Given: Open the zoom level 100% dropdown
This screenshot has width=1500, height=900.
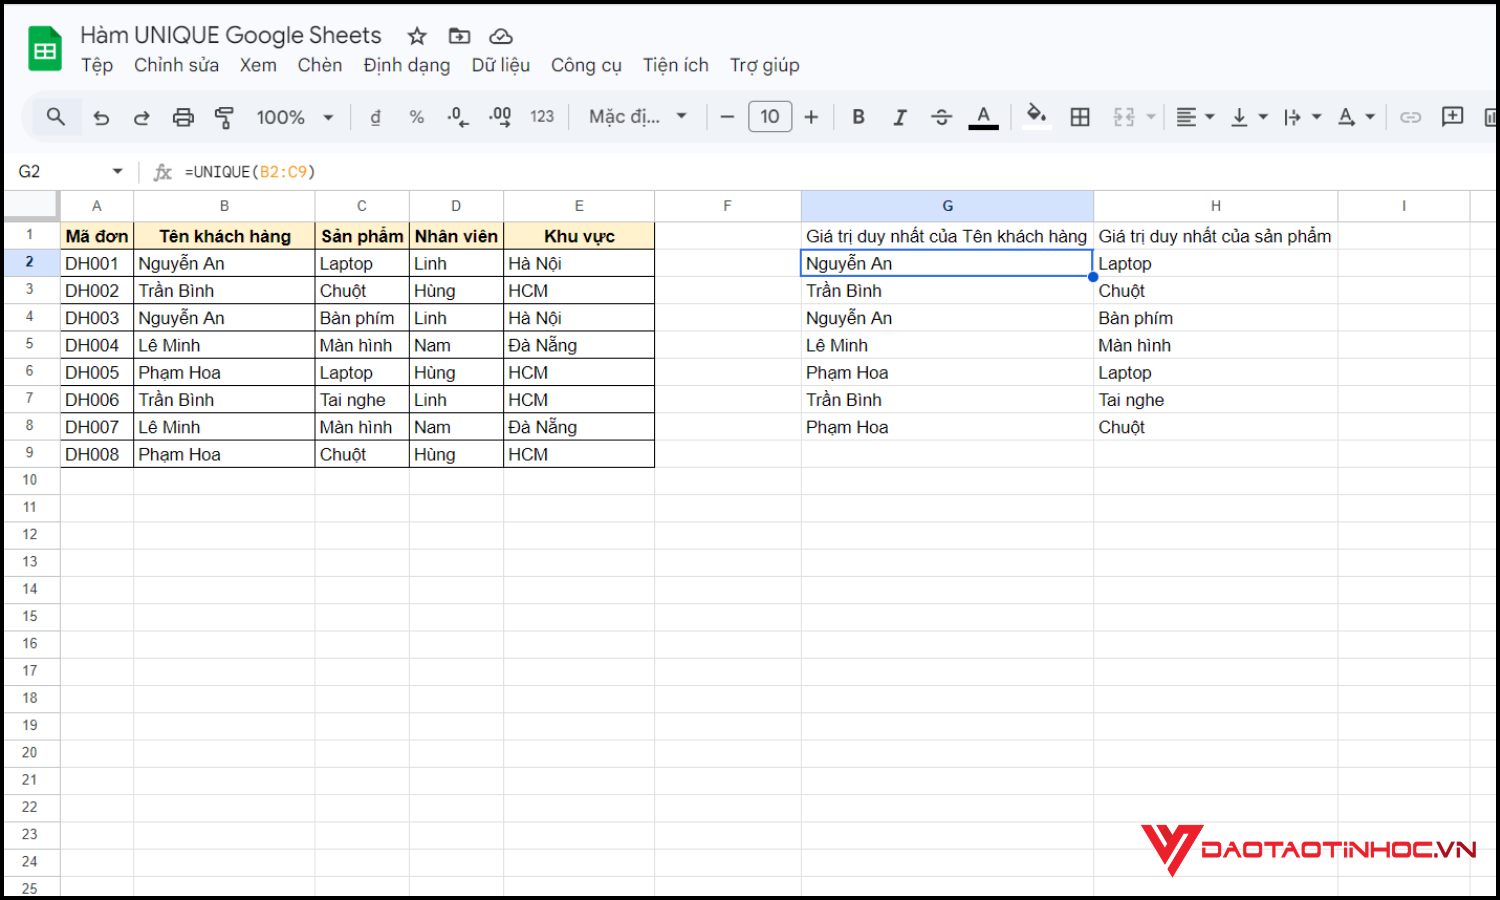Looking at the screenshot, I should pyautogui.click(x=293, y=116).
